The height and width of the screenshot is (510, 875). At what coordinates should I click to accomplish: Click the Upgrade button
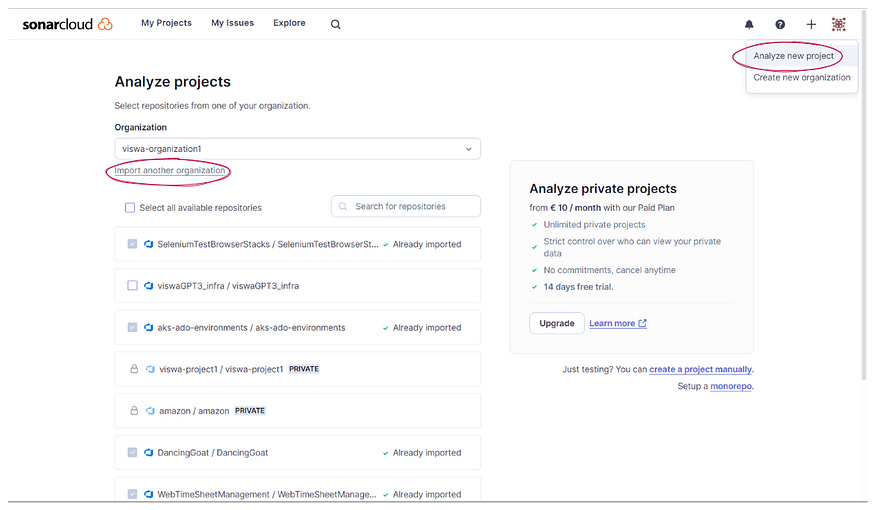[556, 323]
